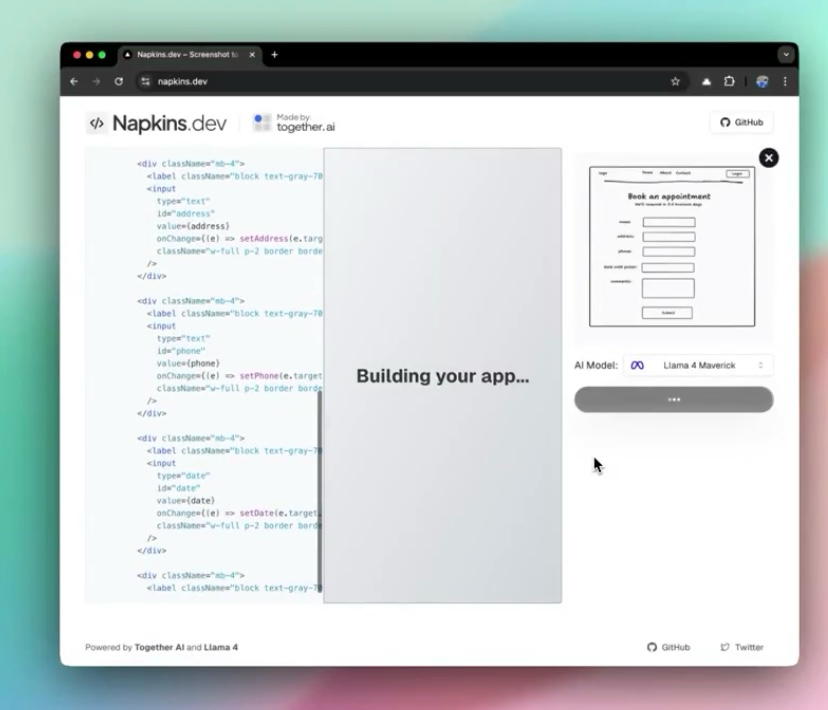Click the cloud-shaped extension icon in toolbar
828x710 pixels.
[706, 81]
